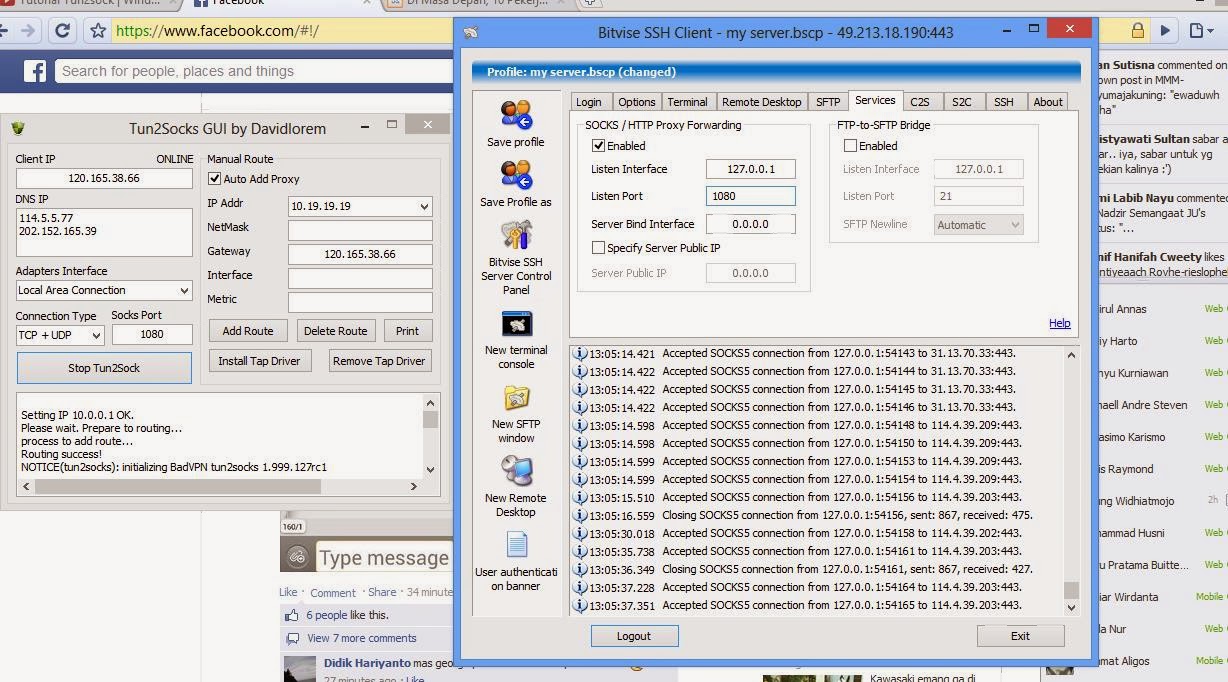Switch to the SFTP tab
Image resolution: width=1228 pixels, height=682 pixels.
[828, 102]
